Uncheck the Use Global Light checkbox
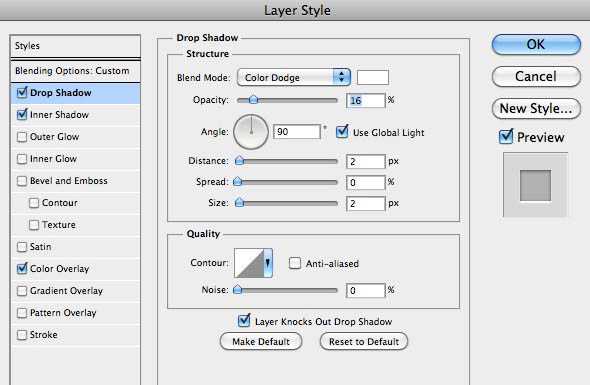This screenshot has width=590, height=385. (342, 132)
